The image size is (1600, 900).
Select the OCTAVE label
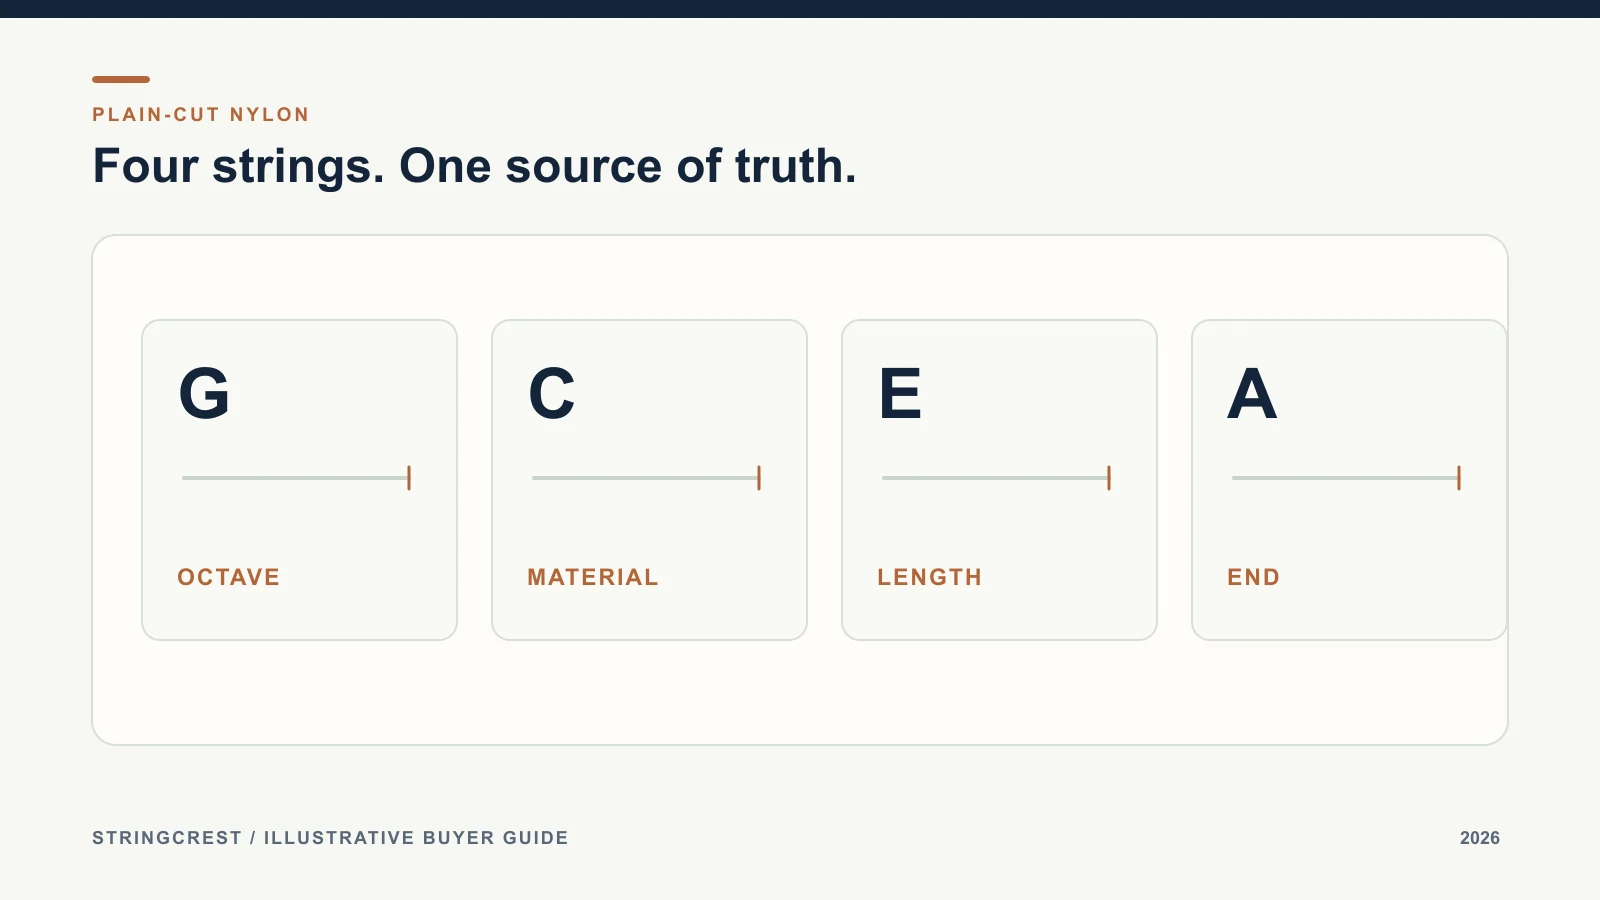(x=228, y=577)
